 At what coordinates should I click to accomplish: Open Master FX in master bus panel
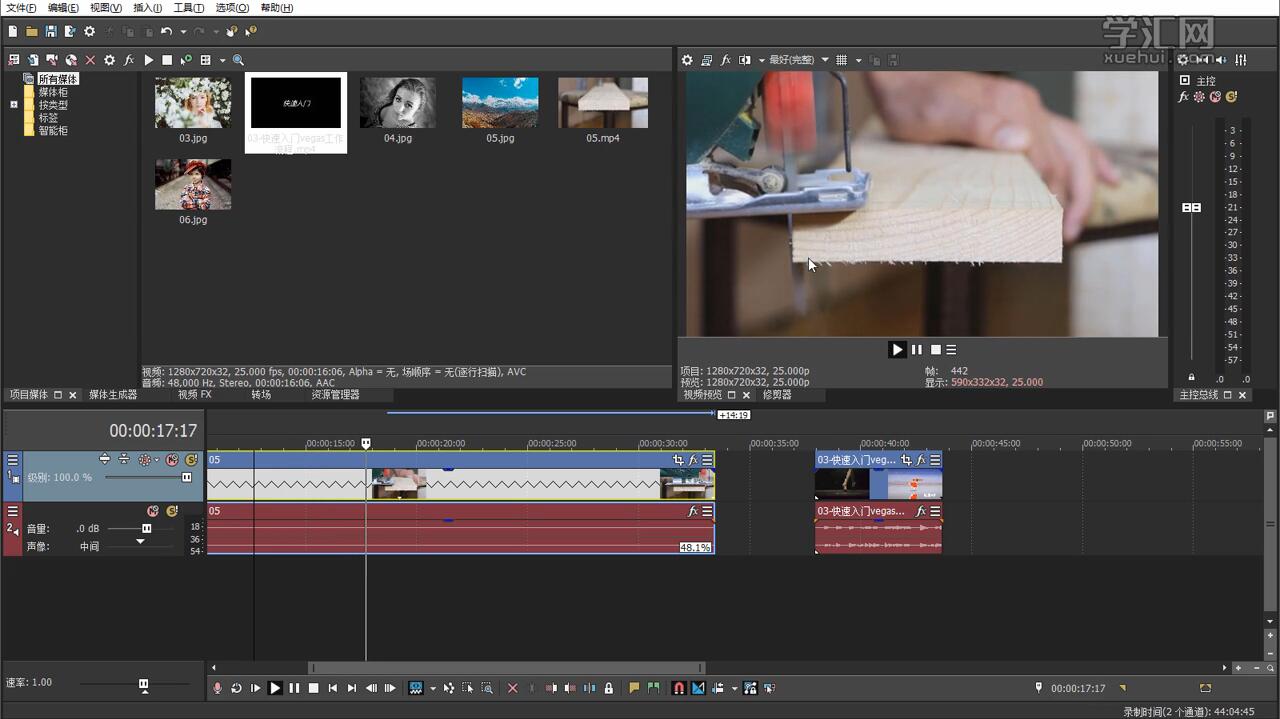pyautogui.click(x=1184, y=97)
